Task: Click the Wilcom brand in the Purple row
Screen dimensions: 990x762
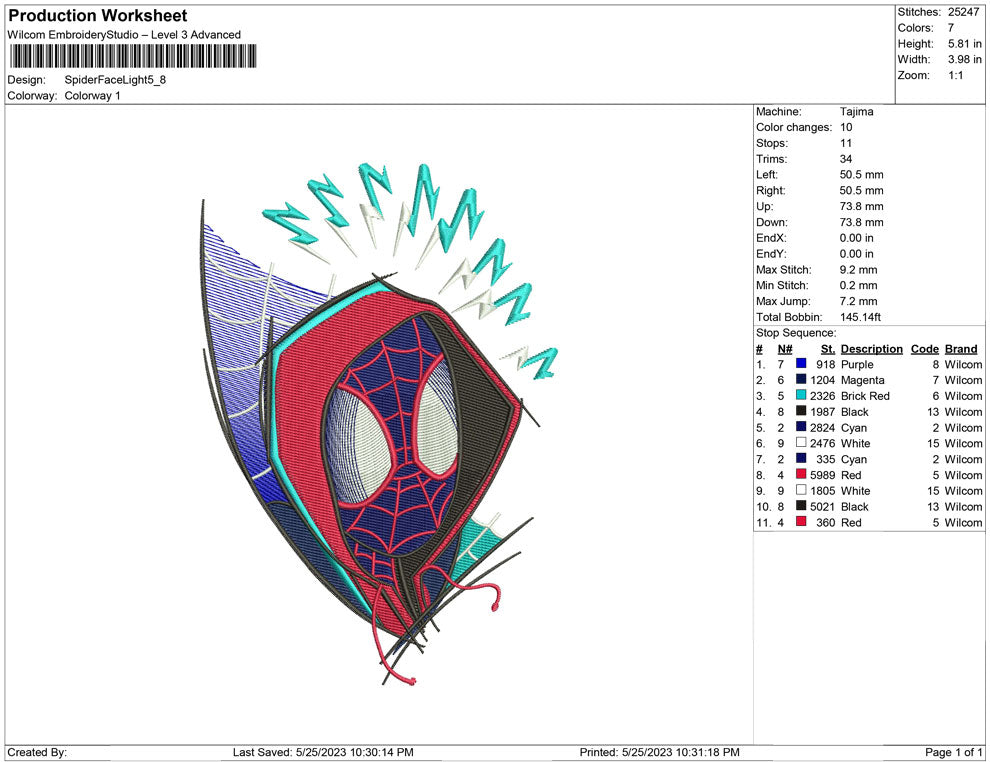Action: coord(963,365)
